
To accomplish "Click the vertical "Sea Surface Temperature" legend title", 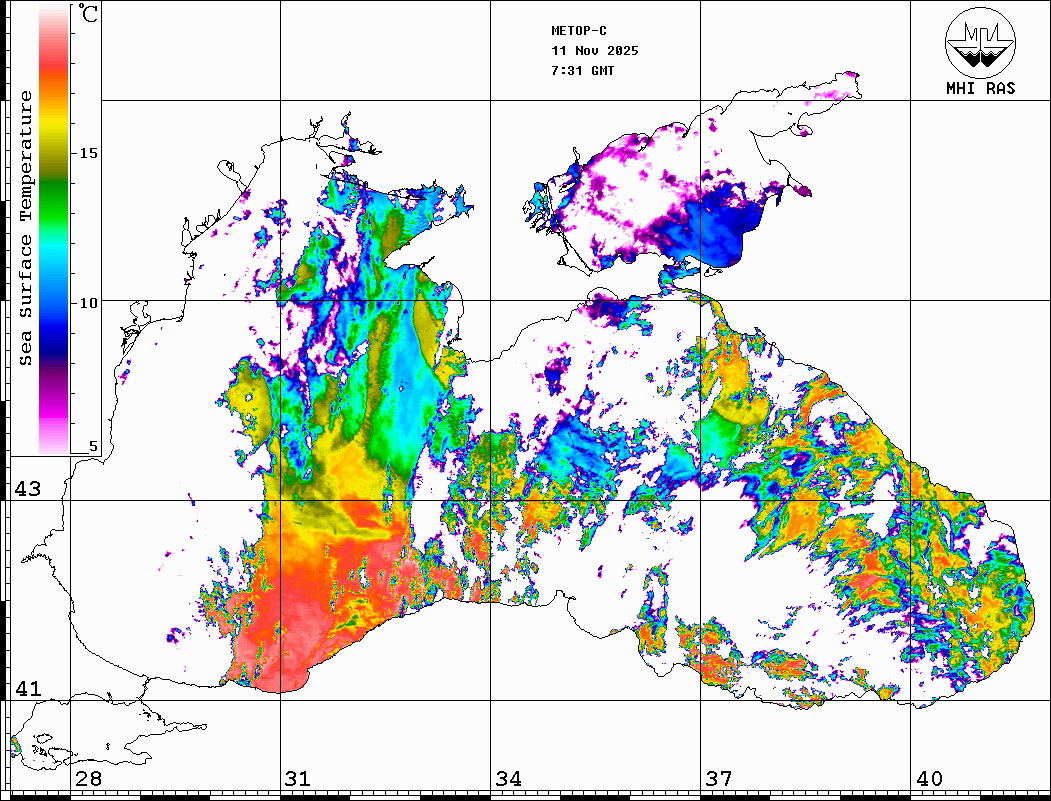I will point(26,228).
